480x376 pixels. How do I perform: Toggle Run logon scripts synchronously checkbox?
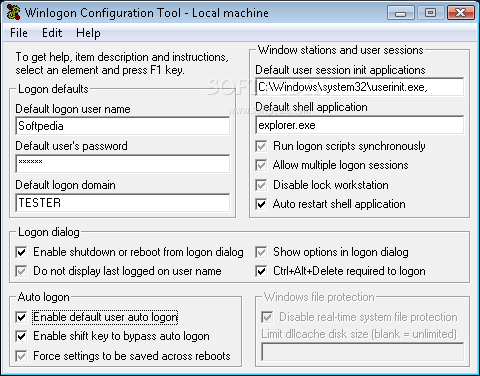pyautogui.click(x=261, y=146)
